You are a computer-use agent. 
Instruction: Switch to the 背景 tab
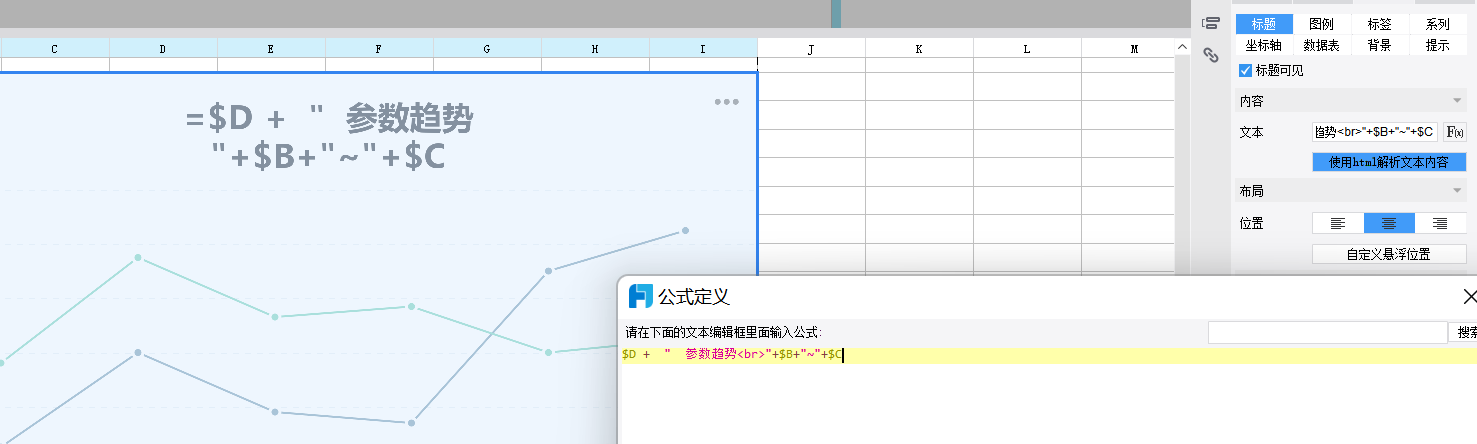pyautogui.click(x=1380, y=45)
